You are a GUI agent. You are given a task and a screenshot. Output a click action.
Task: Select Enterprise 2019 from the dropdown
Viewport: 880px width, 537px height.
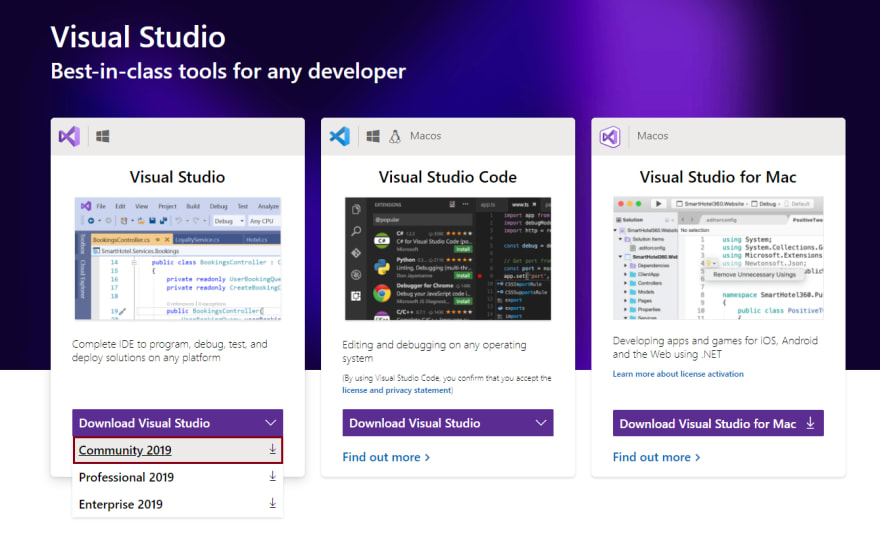click(177, 504)
